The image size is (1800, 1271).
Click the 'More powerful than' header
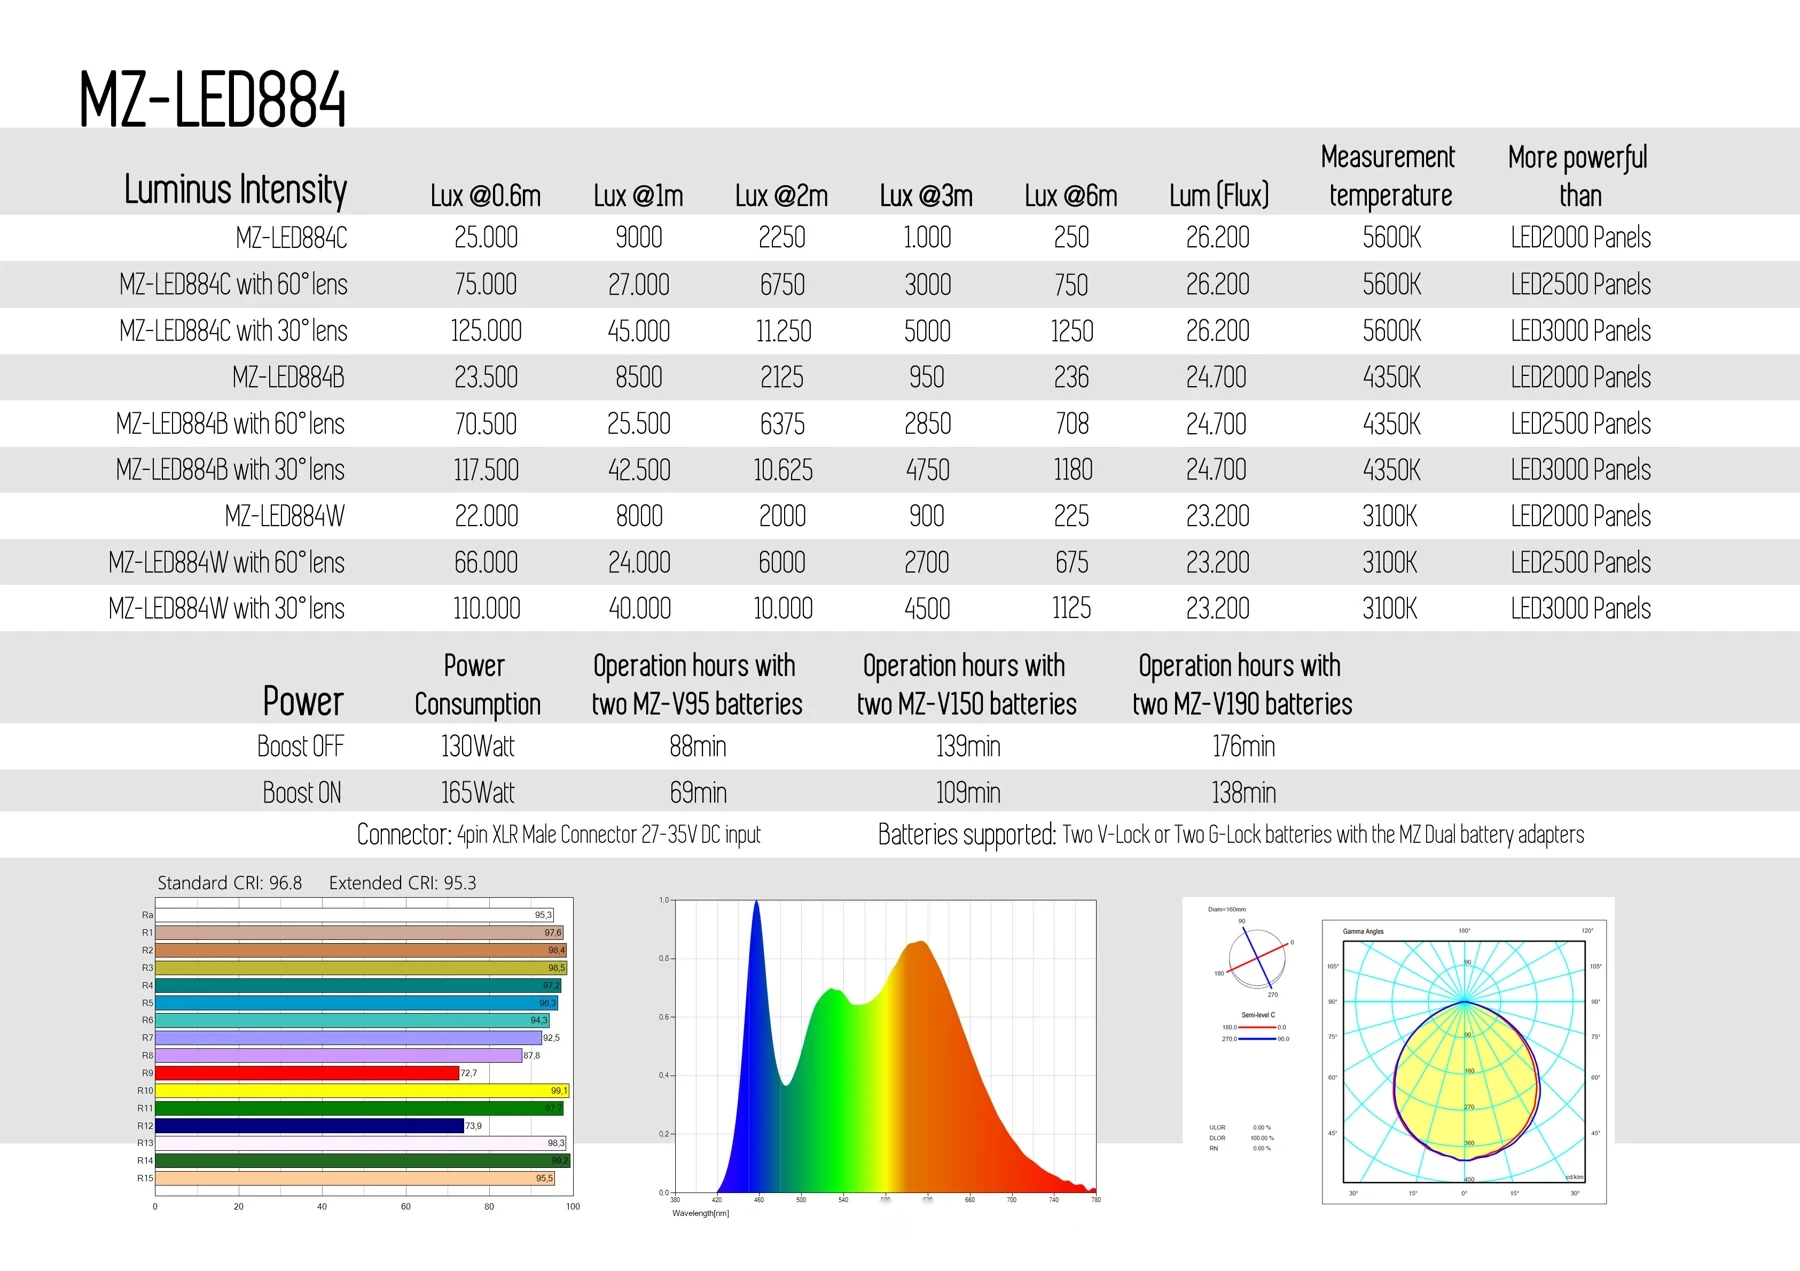click(x=1578, y=176)
